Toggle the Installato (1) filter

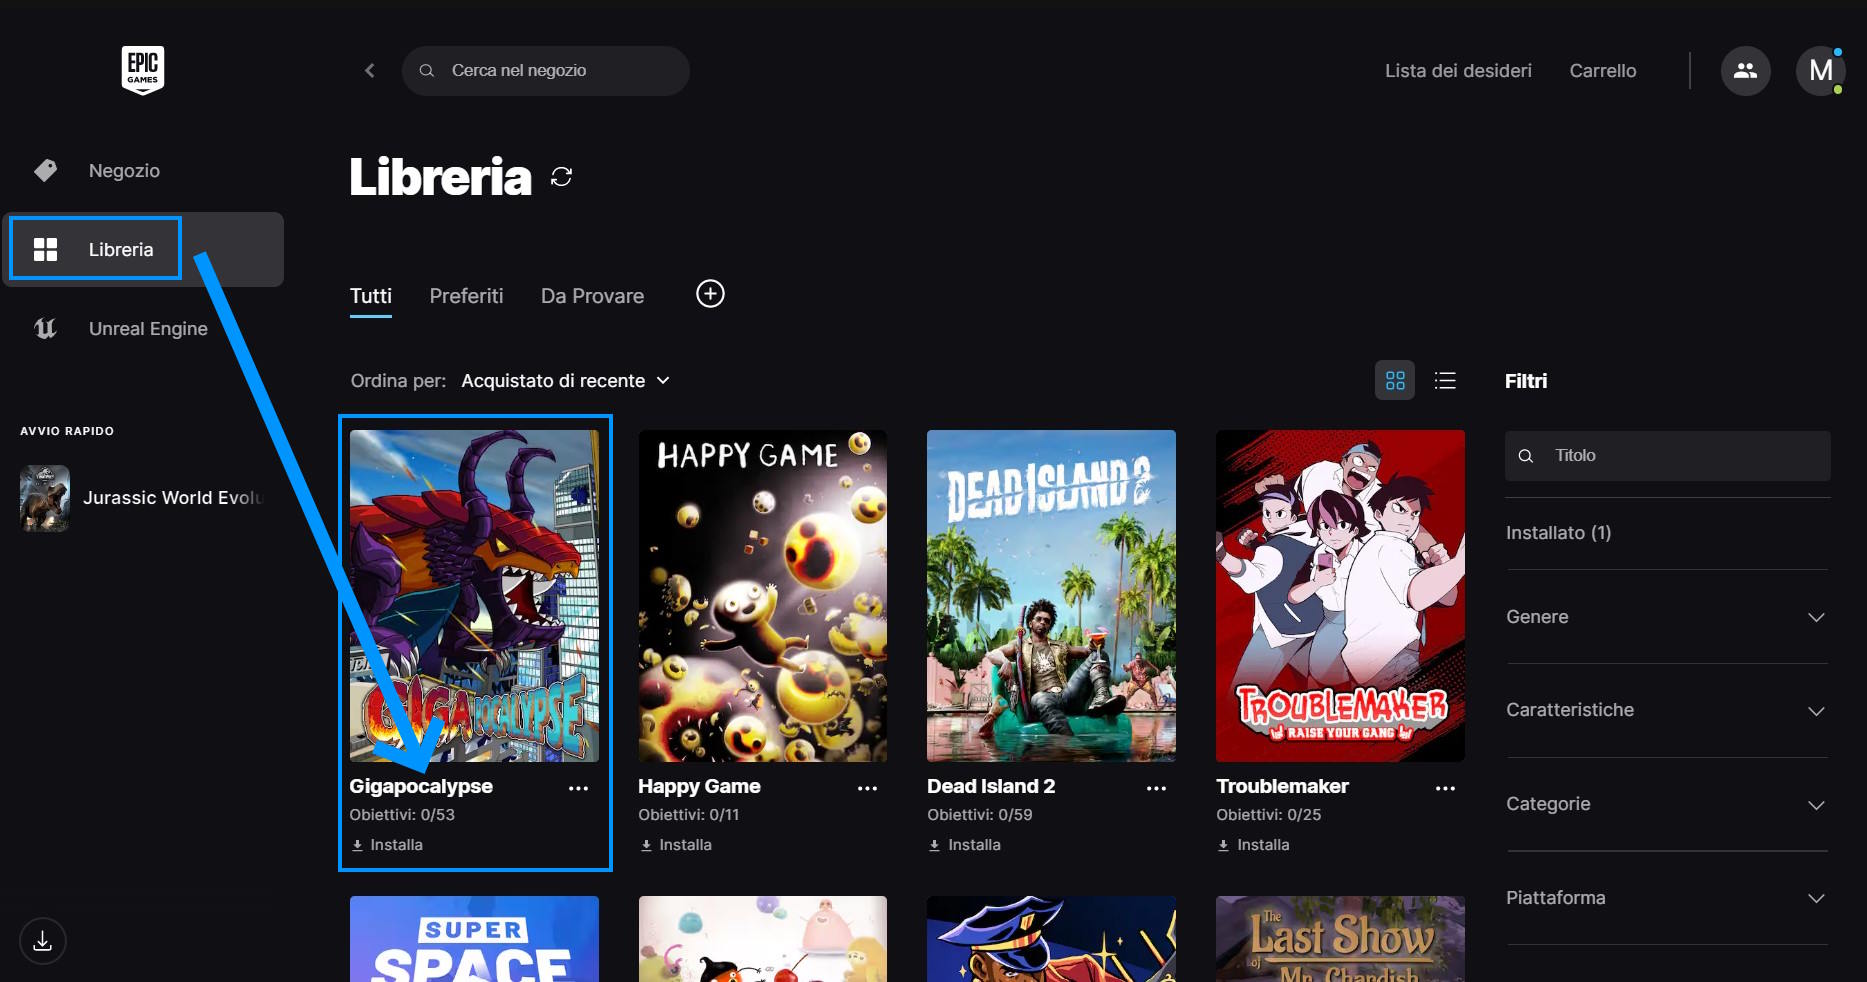(x=1558, y=533)
